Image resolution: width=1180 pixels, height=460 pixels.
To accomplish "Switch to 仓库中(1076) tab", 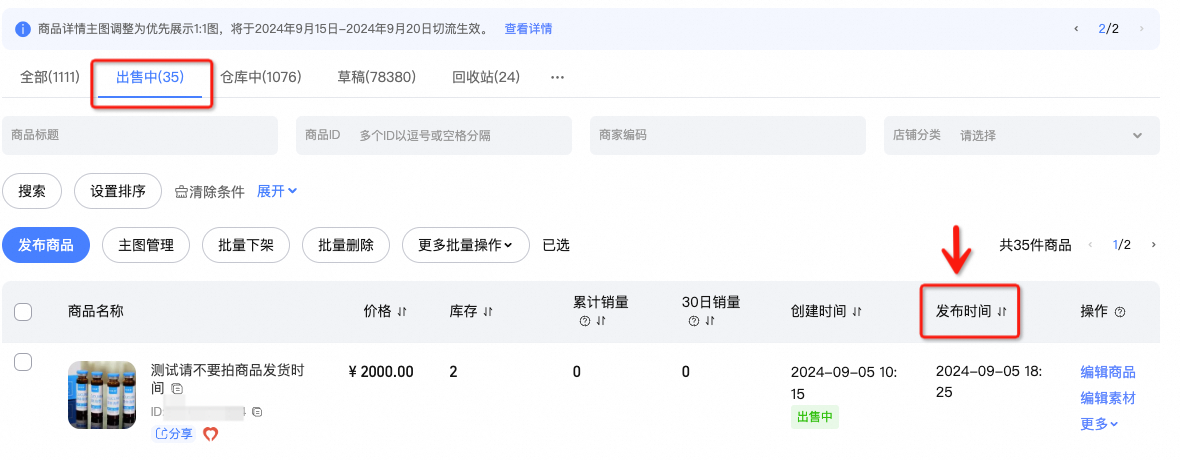I will point(260,77).
